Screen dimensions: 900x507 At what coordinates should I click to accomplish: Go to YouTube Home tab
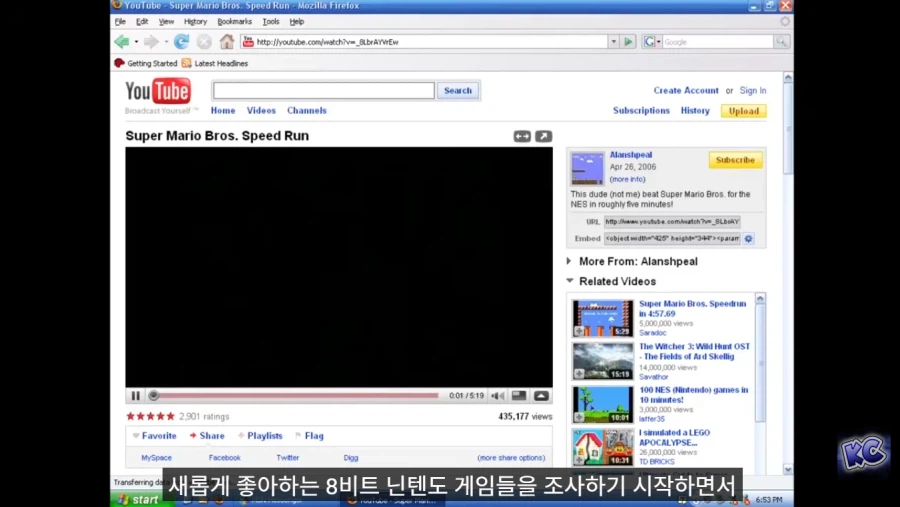pos(223,111)
